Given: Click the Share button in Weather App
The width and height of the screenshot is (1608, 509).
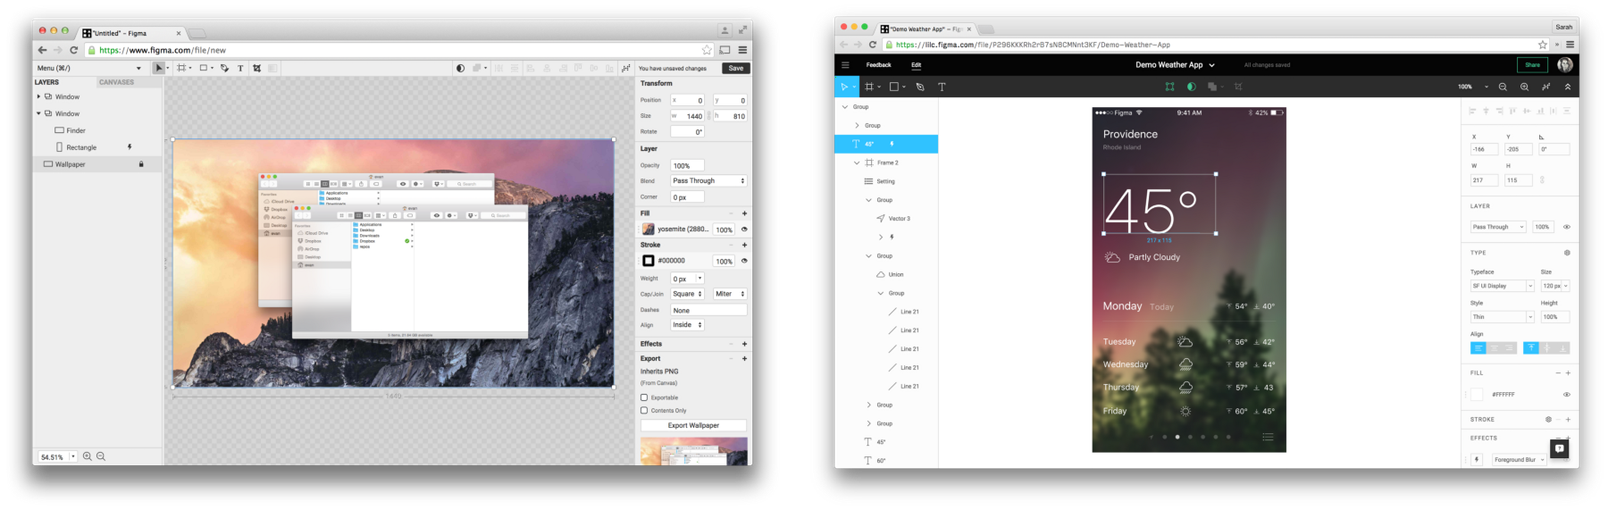Looking at the screenshot, I should (1532, 65).
